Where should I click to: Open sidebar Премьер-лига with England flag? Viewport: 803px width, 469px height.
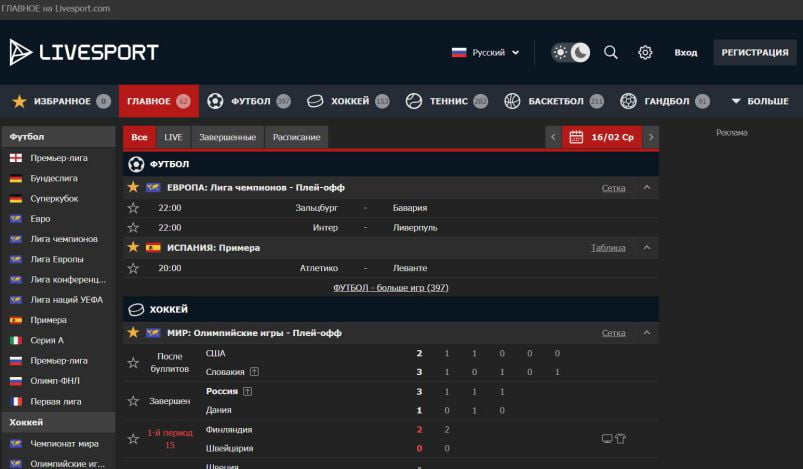58,158
